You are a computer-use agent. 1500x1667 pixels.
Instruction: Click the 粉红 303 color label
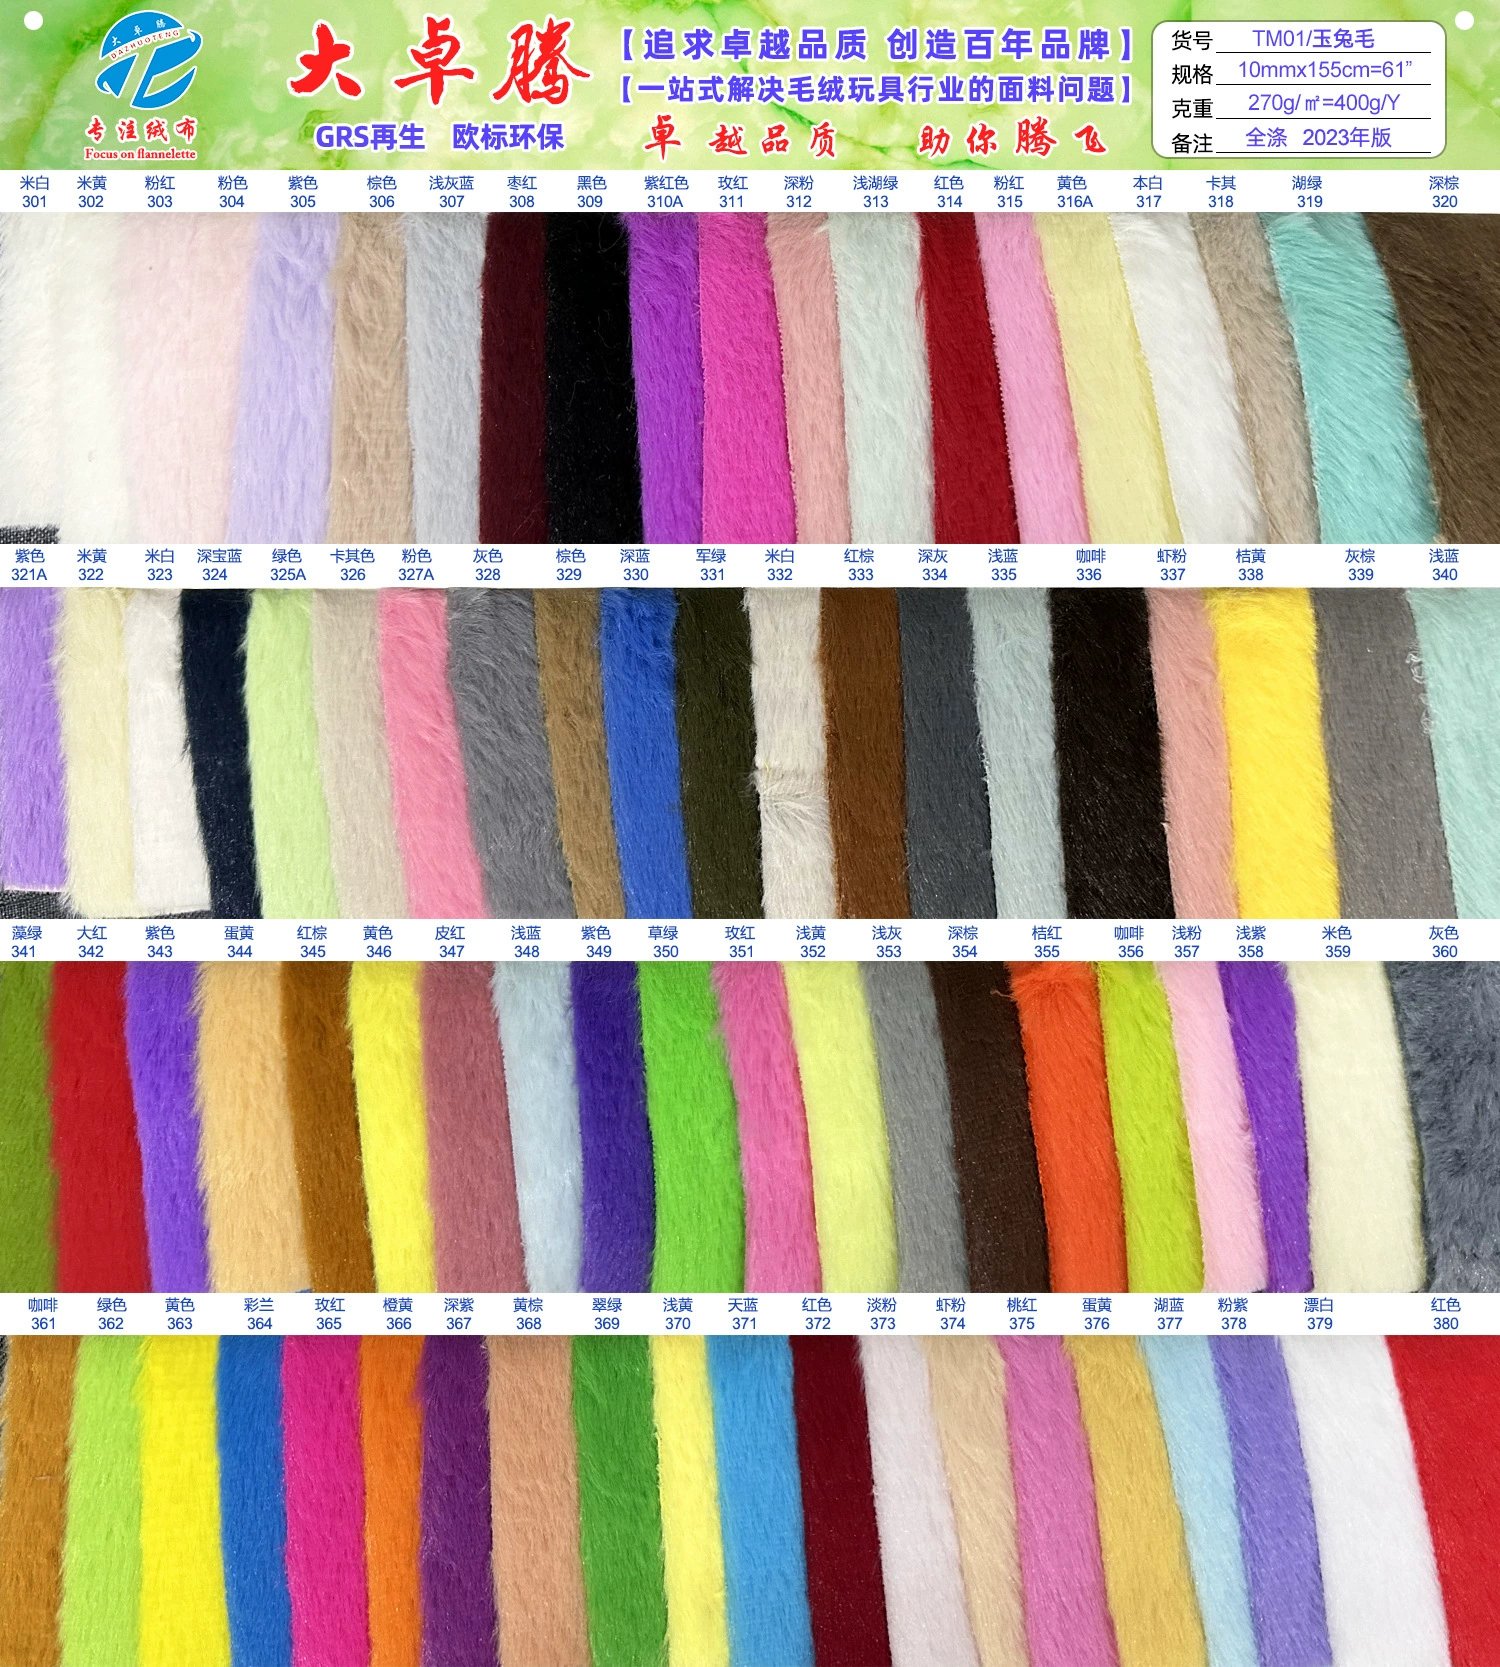click(160, 192)
